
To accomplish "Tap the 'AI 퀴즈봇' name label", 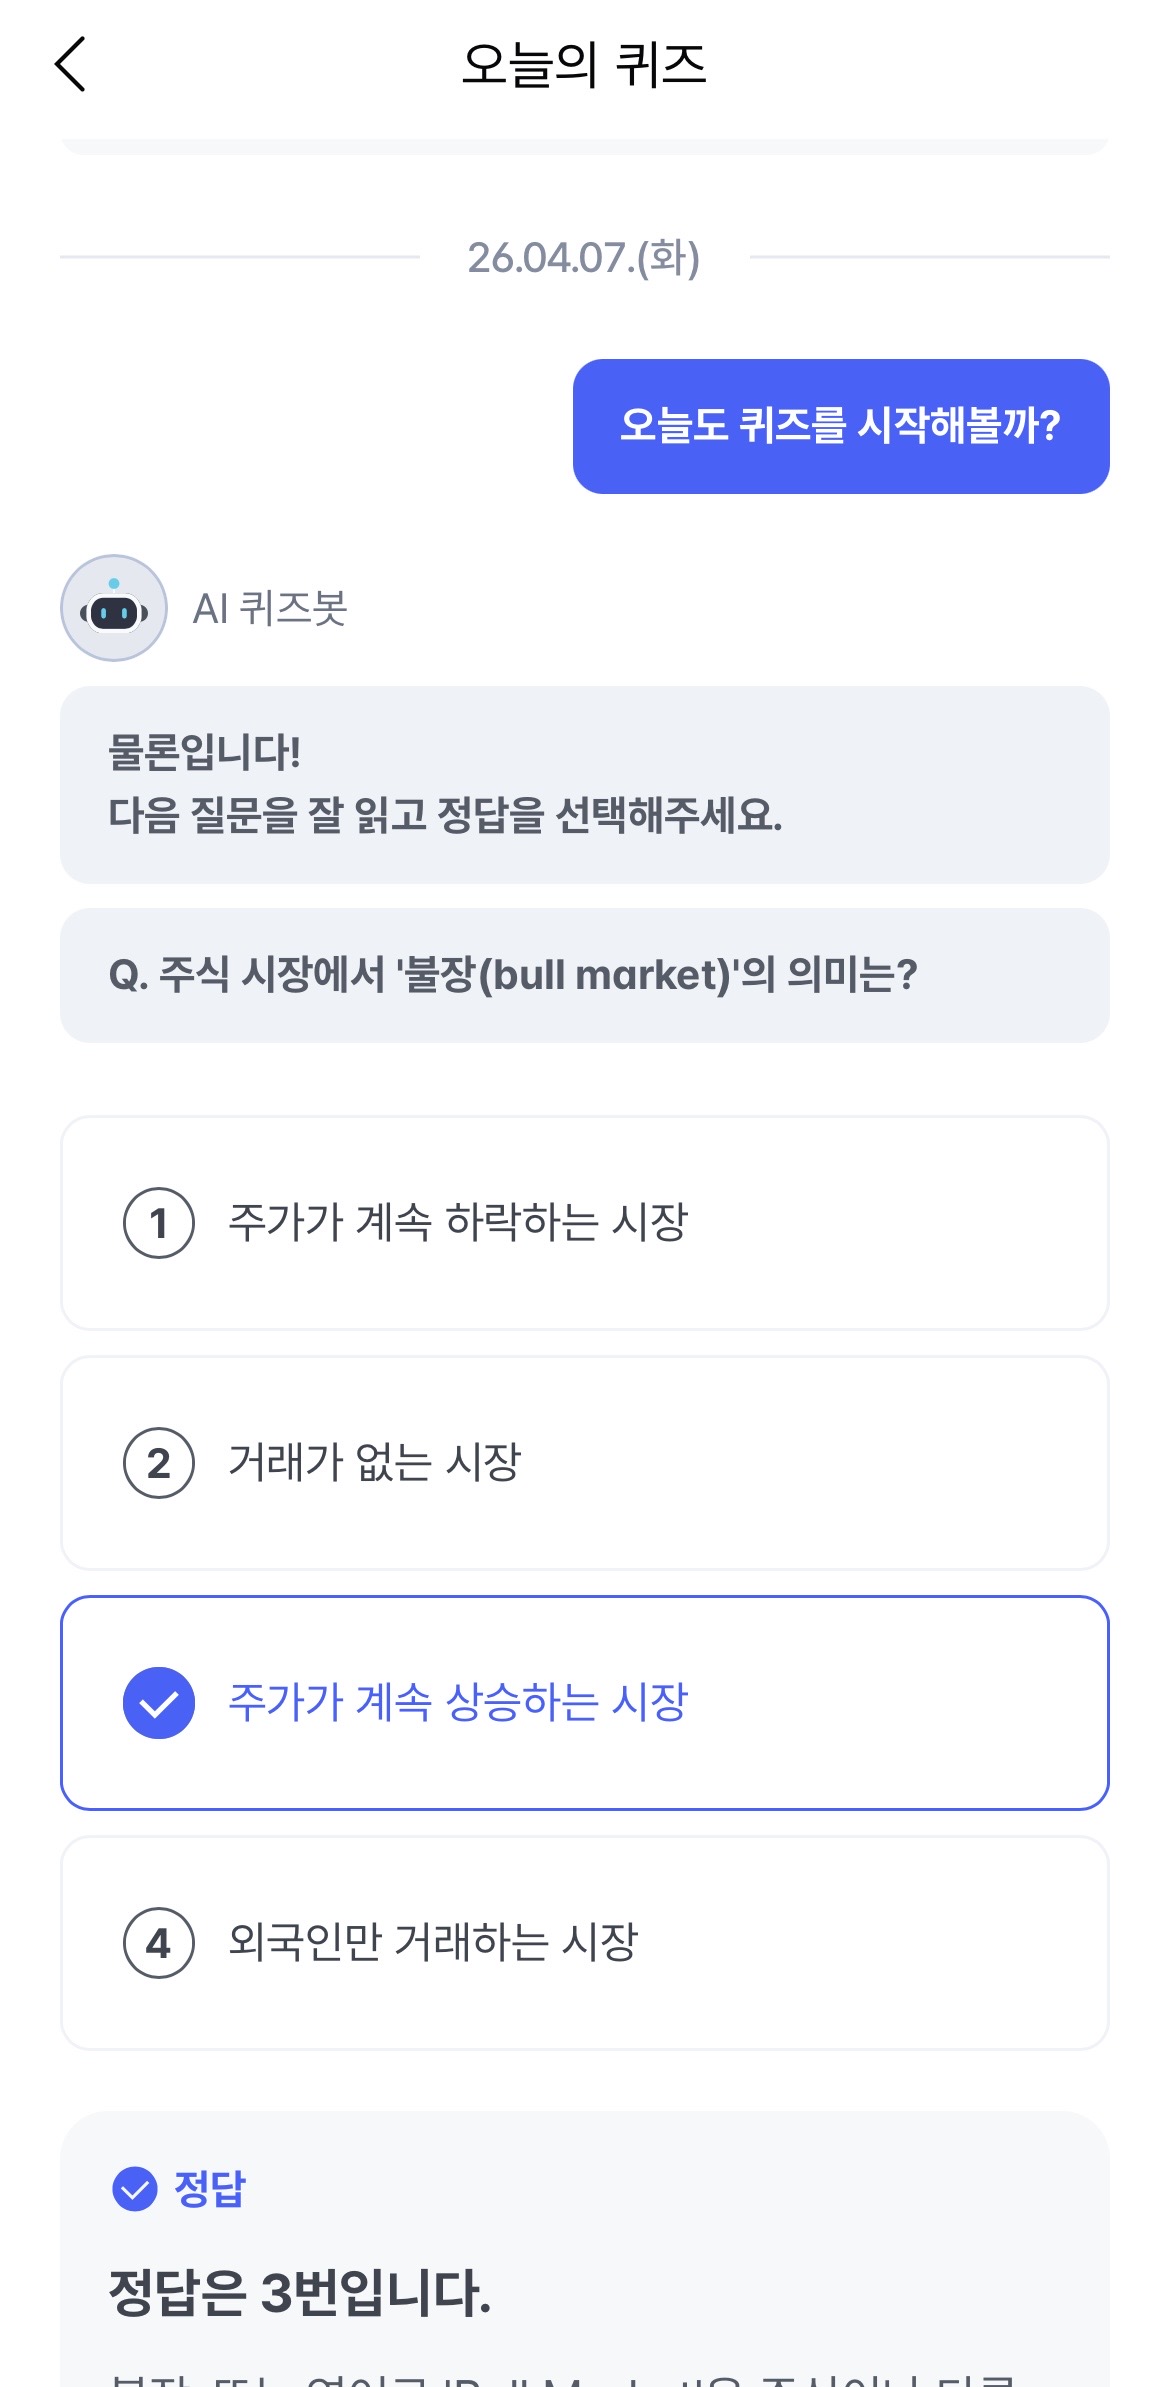I will pos(270,608).
